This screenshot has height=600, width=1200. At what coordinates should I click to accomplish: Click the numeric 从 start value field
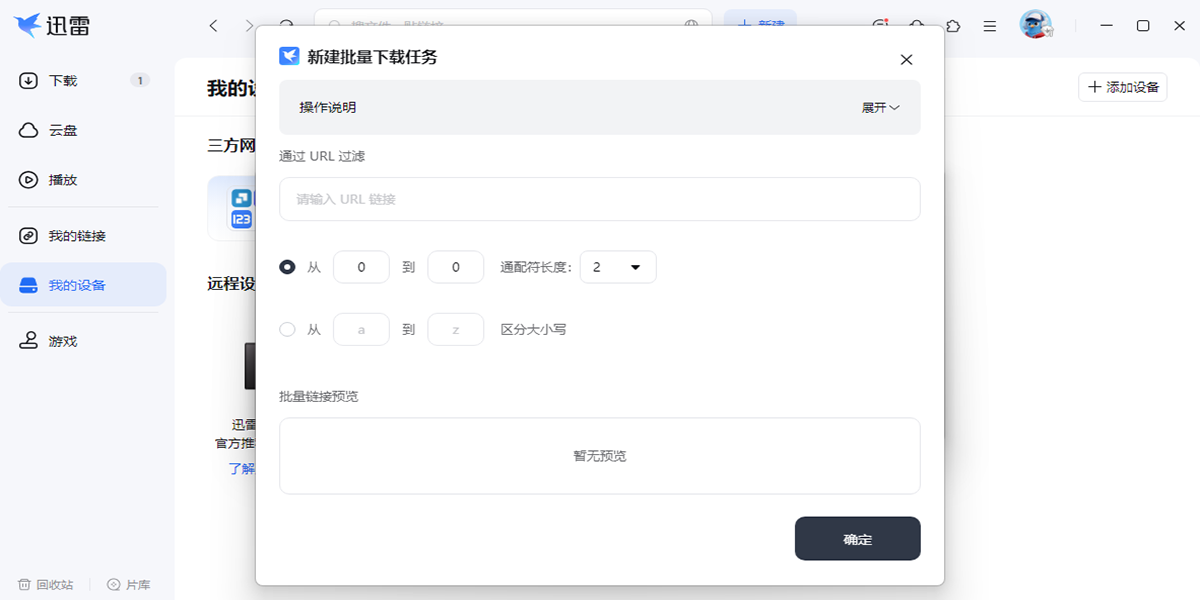pyautogui.click(x=361, y=267)
